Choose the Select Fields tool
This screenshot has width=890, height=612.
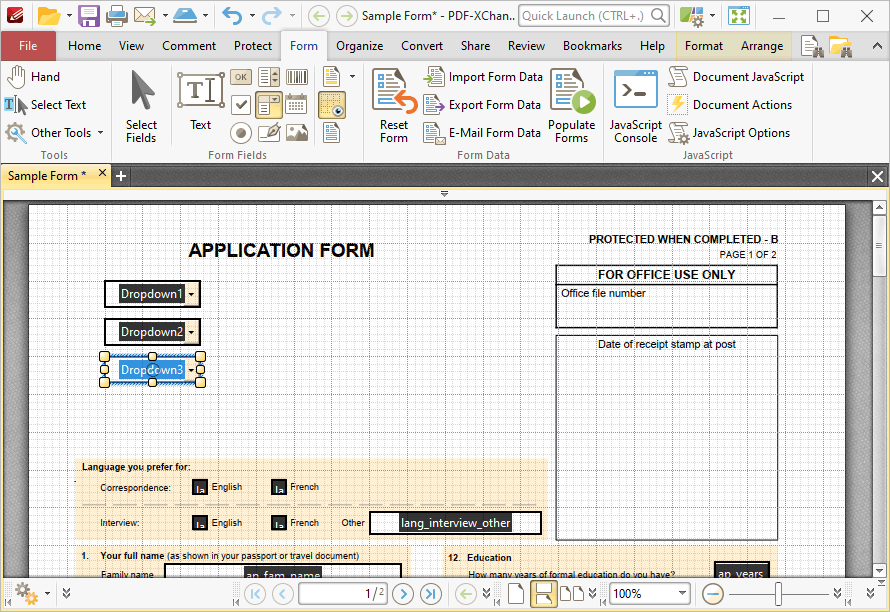(x=141, y=107)
